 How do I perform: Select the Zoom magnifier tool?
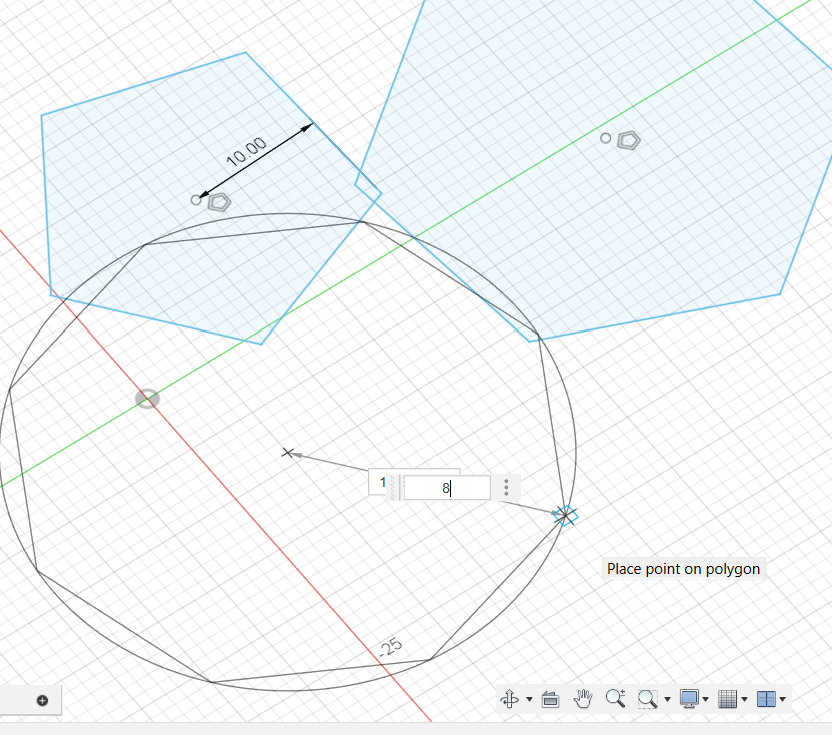pyautogui.click(x=616, y=698)
